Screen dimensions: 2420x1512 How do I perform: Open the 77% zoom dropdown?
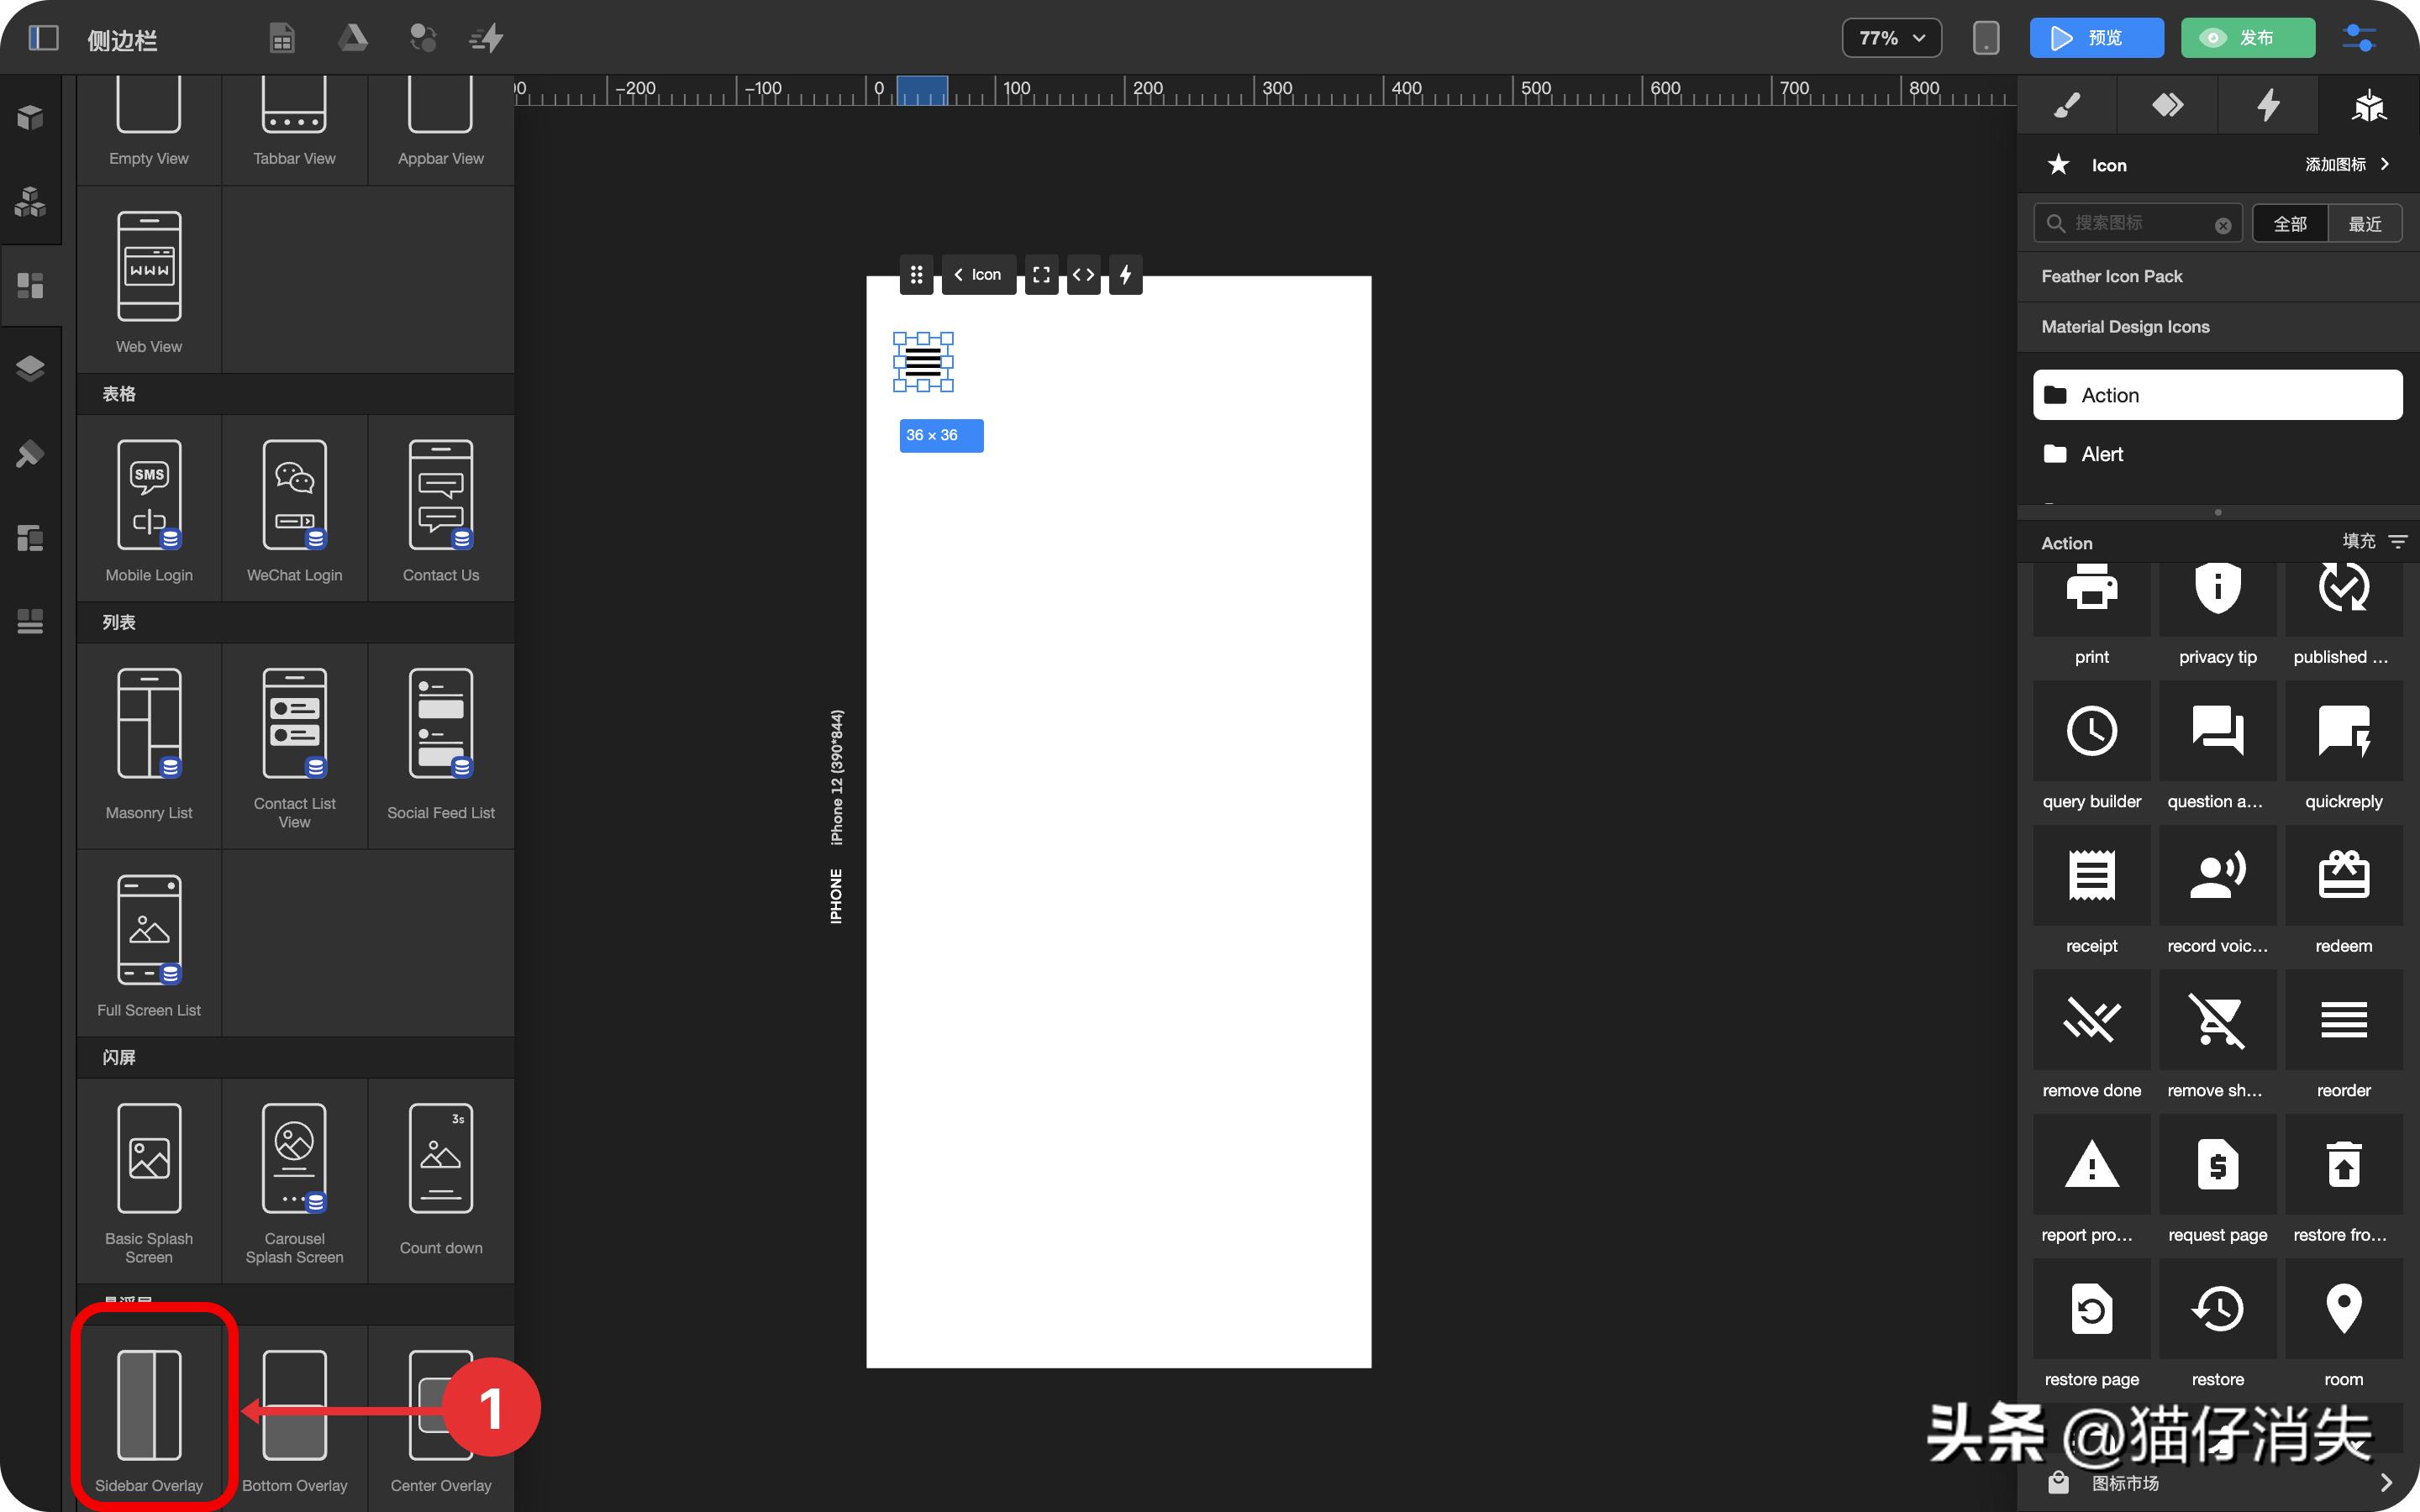[x=1891, y=38]
